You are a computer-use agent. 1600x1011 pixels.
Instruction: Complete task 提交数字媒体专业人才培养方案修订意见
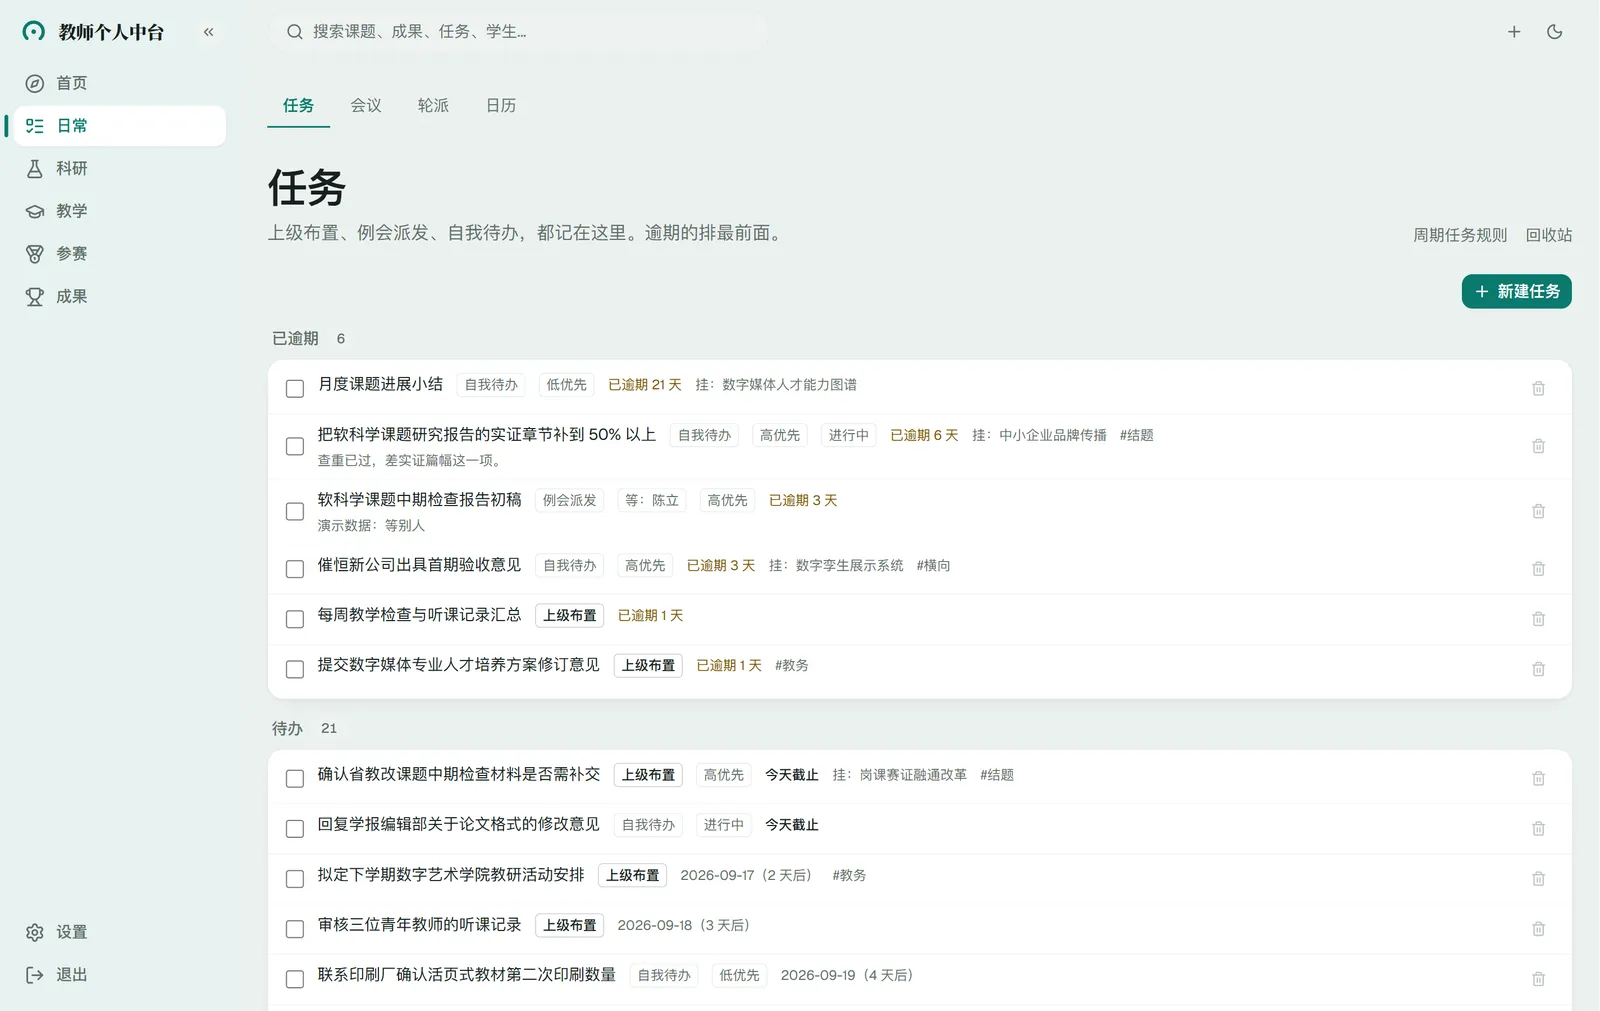click(x=295, y=669)
